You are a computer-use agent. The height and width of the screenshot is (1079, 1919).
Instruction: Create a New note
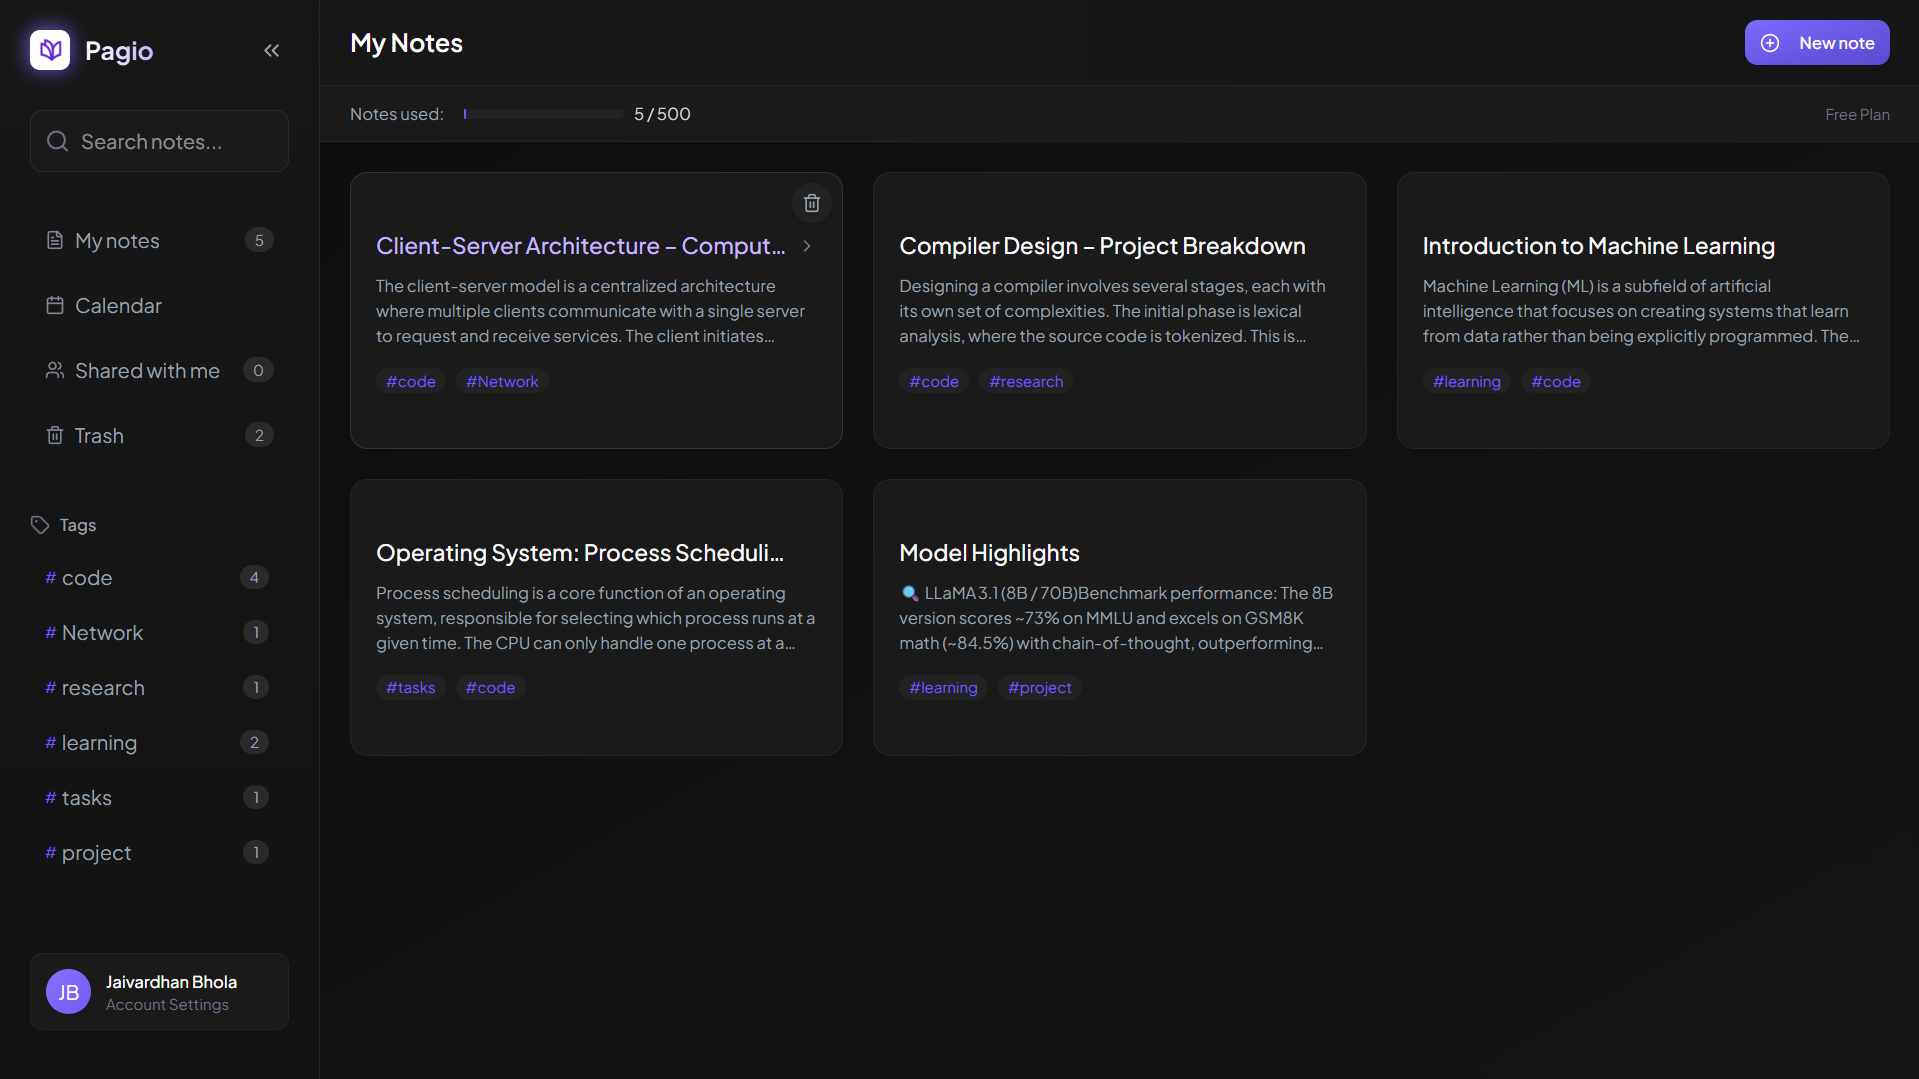[1817, 43]
